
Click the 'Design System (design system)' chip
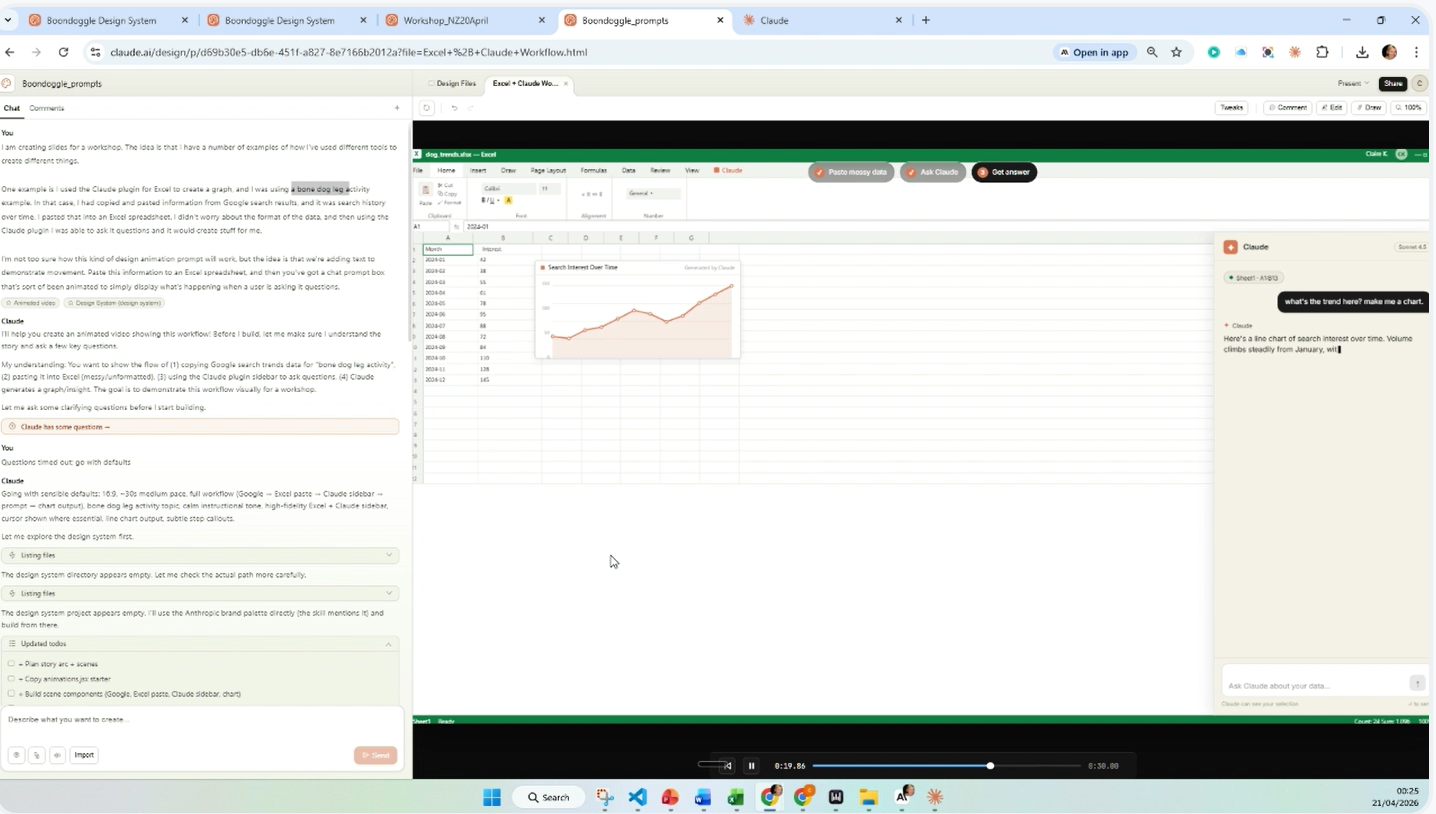pyautogui.click(x=114, y=303)
